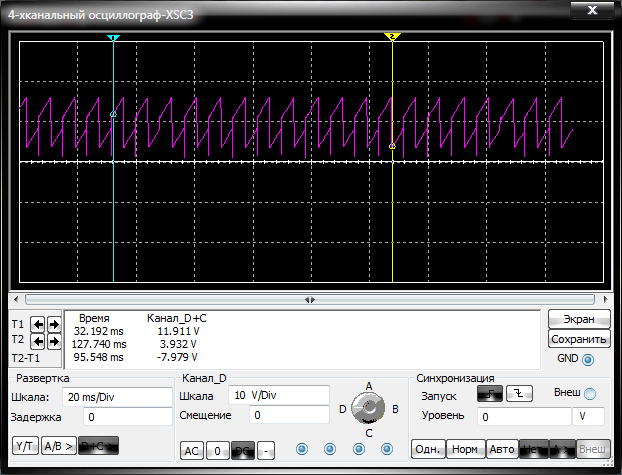622x475 pixels.
Task: Select the falling-edge trigger icon
Action: coord(519,394)
